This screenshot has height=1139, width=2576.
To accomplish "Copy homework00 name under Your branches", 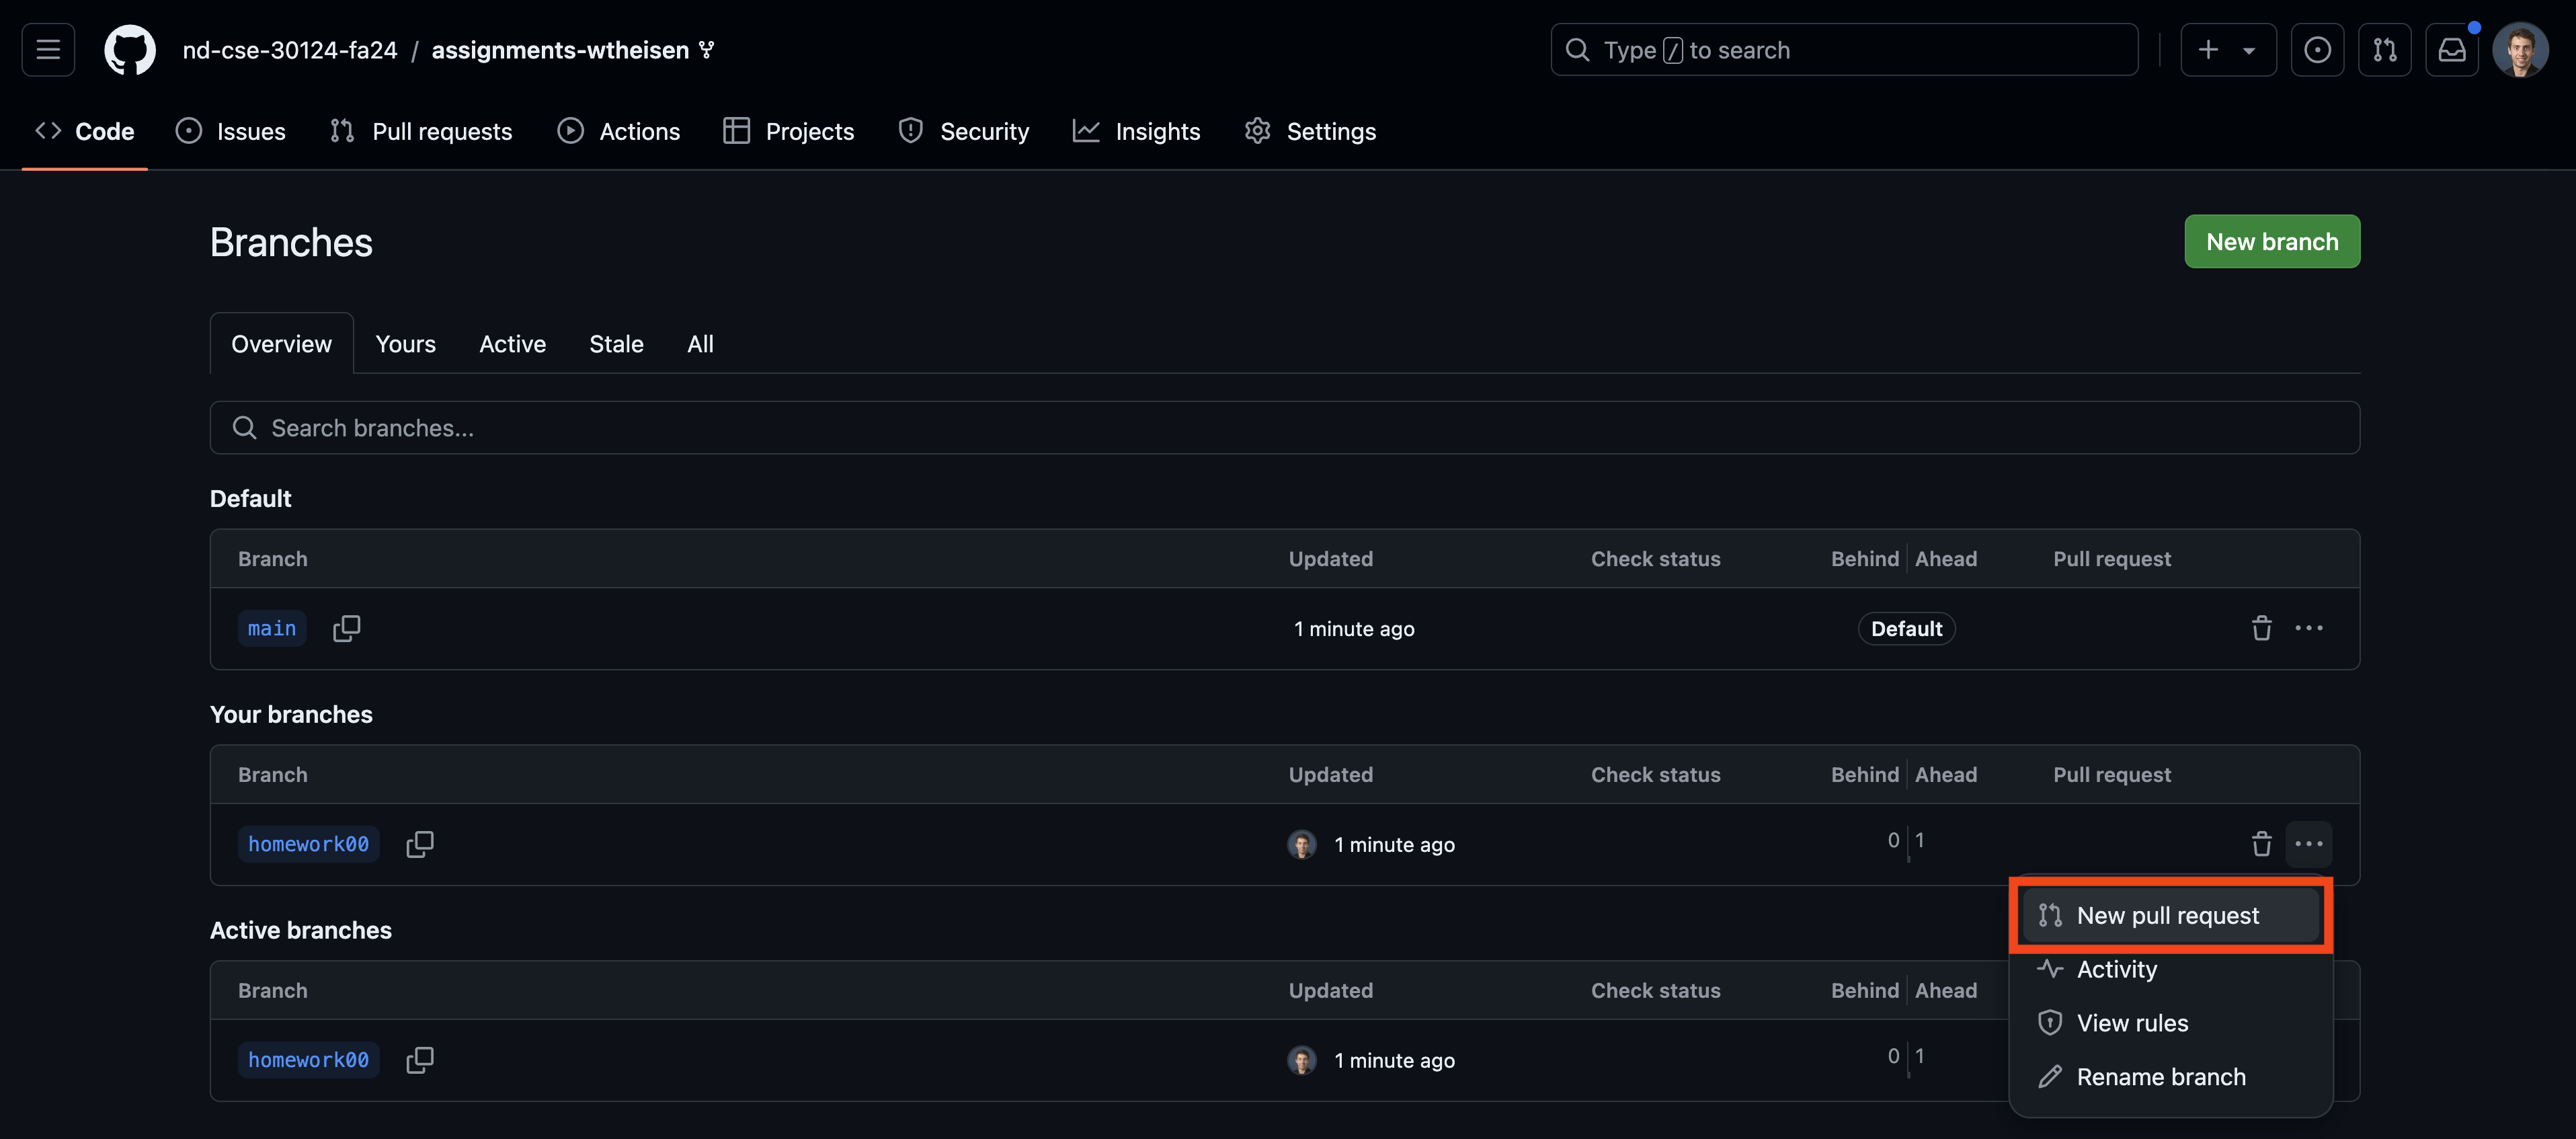I will pos(419,844).
